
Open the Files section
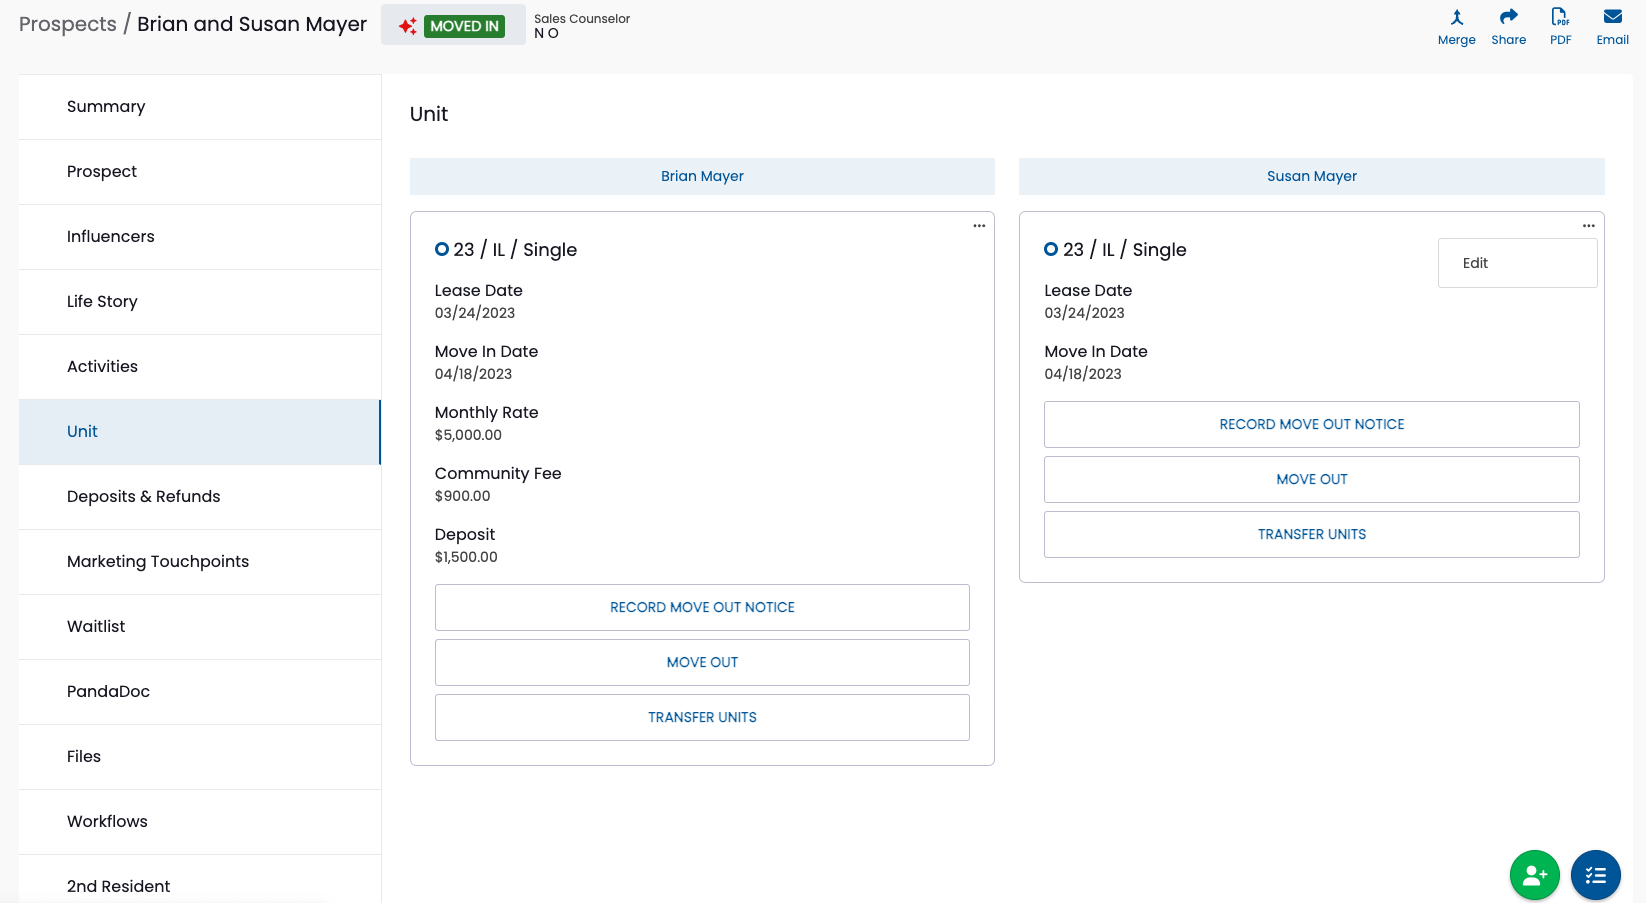tap(200, 757)
